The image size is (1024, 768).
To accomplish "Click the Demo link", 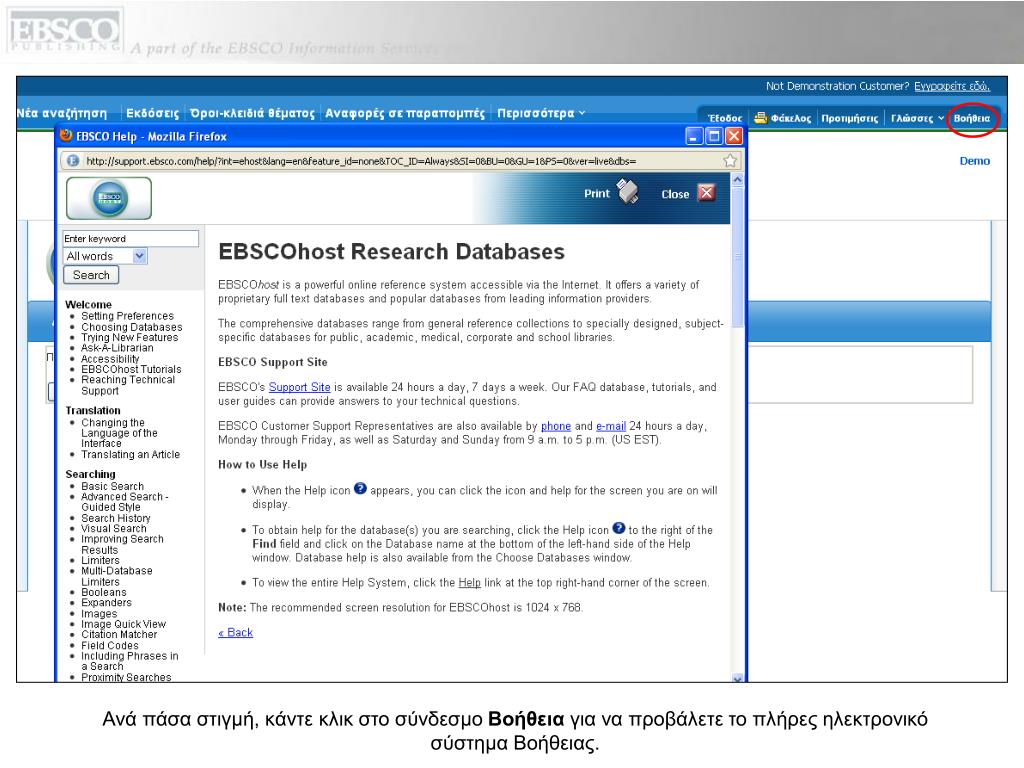I will [x=974, y=161].
